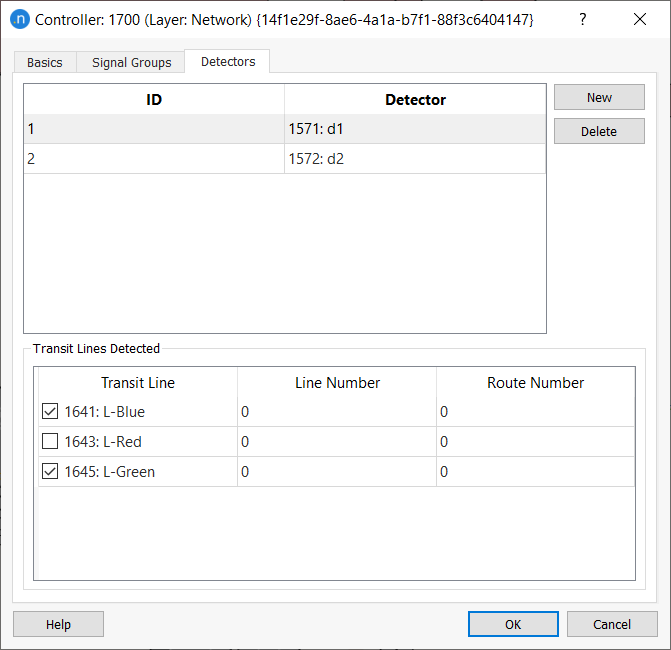The height and width of the screenshot is (650, 671).
Task: Close the Controller dialog window
Action: (x=641, y=19)
